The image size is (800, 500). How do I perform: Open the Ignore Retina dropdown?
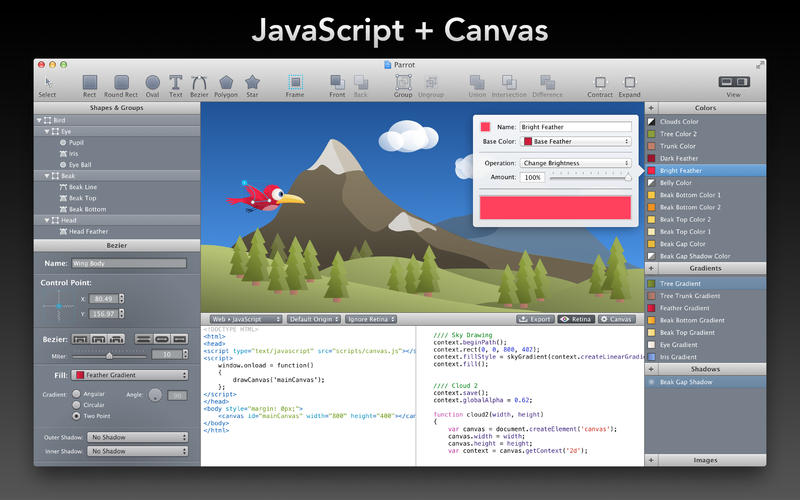pos(371,319)
